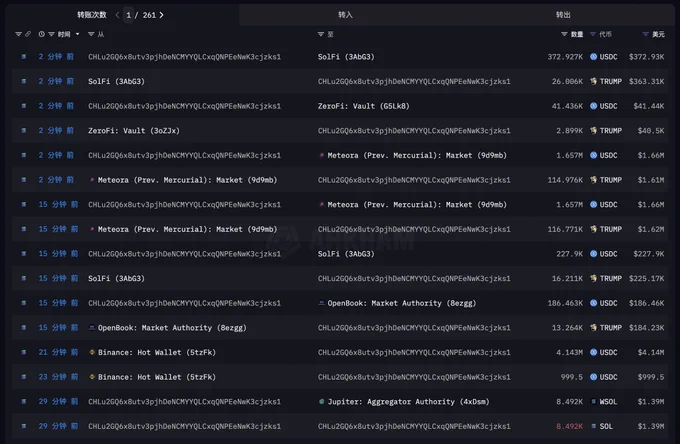
Task: Go to the previous page of transfers
Action: 117,15
